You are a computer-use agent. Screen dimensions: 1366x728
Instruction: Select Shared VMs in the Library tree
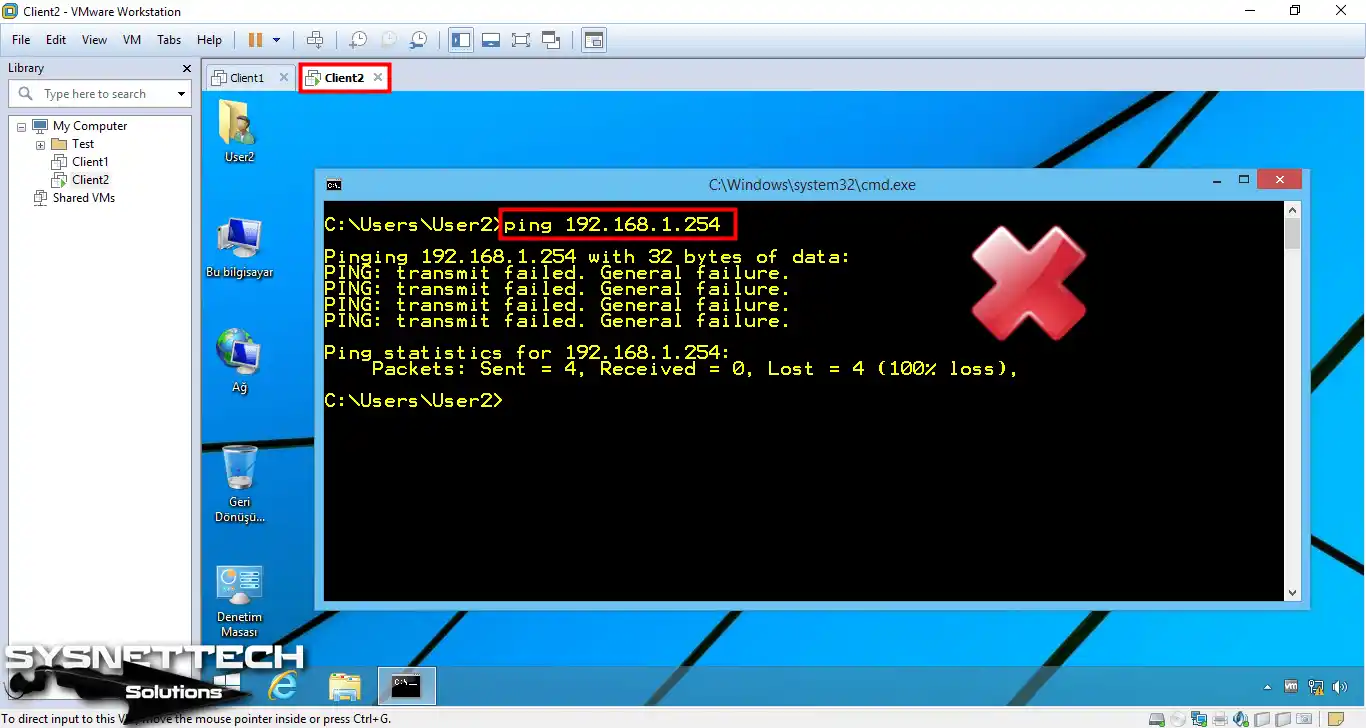82,197
